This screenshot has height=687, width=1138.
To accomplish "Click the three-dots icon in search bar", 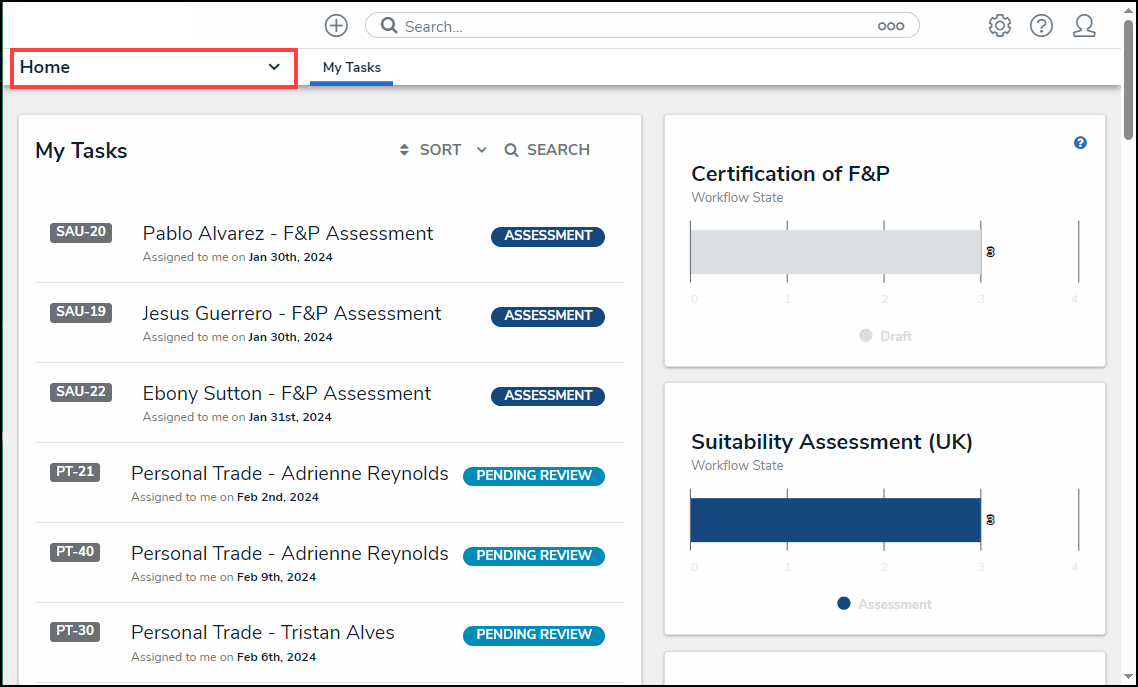I will pyautogui.click(x=890, y=27).
